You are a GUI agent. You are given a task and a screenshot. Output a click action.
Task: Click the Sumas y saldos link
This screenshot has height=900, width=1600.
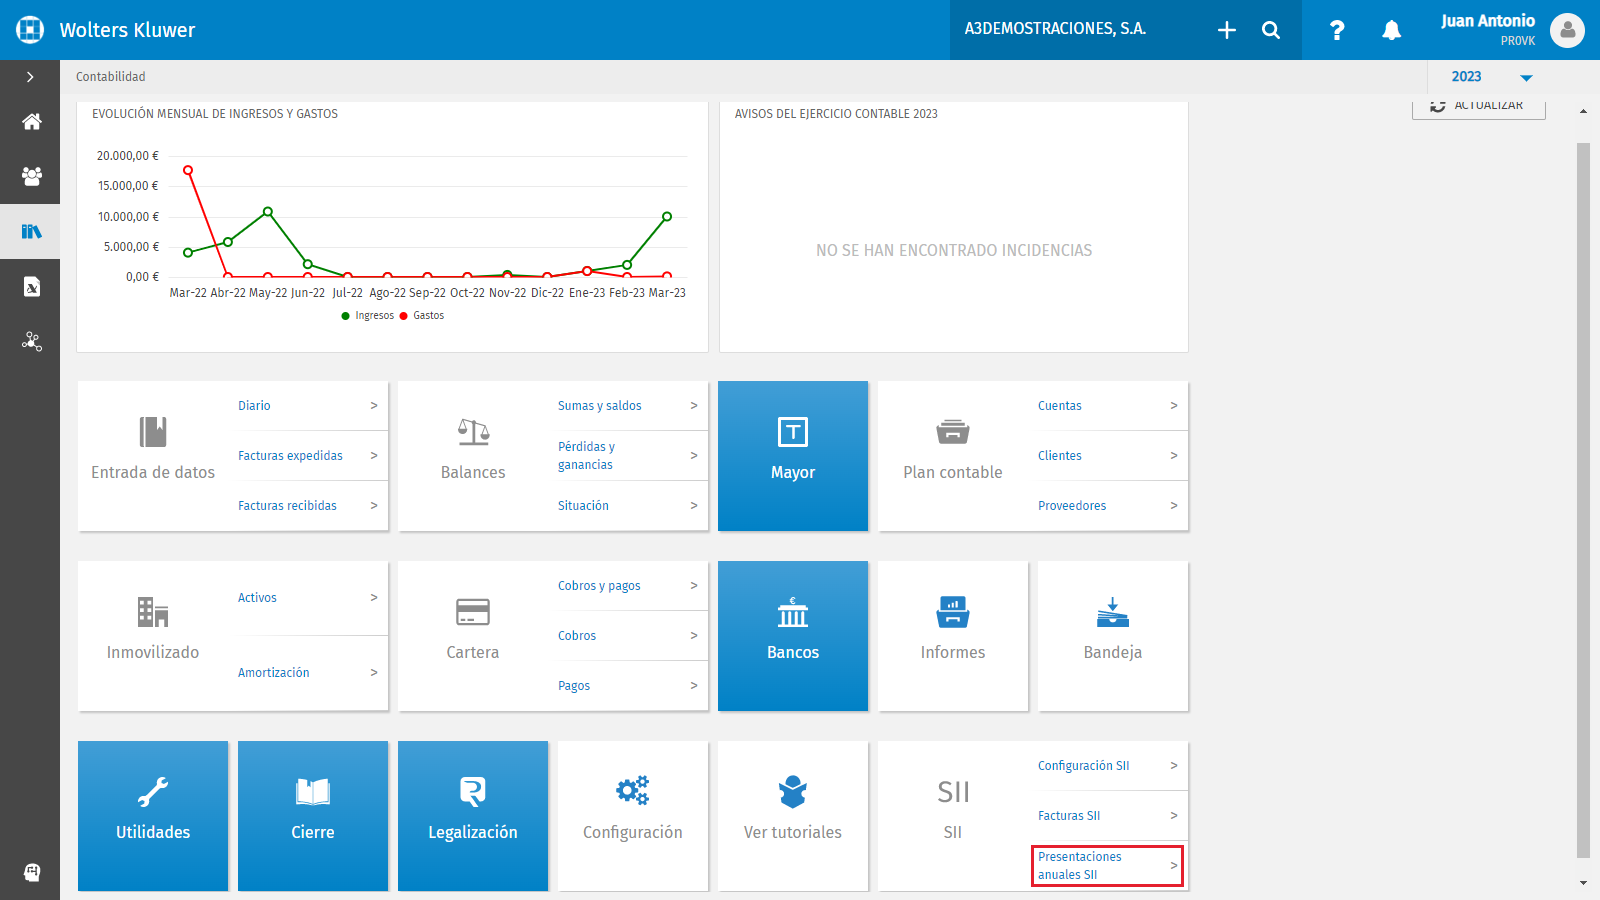[x=628, y=406]
